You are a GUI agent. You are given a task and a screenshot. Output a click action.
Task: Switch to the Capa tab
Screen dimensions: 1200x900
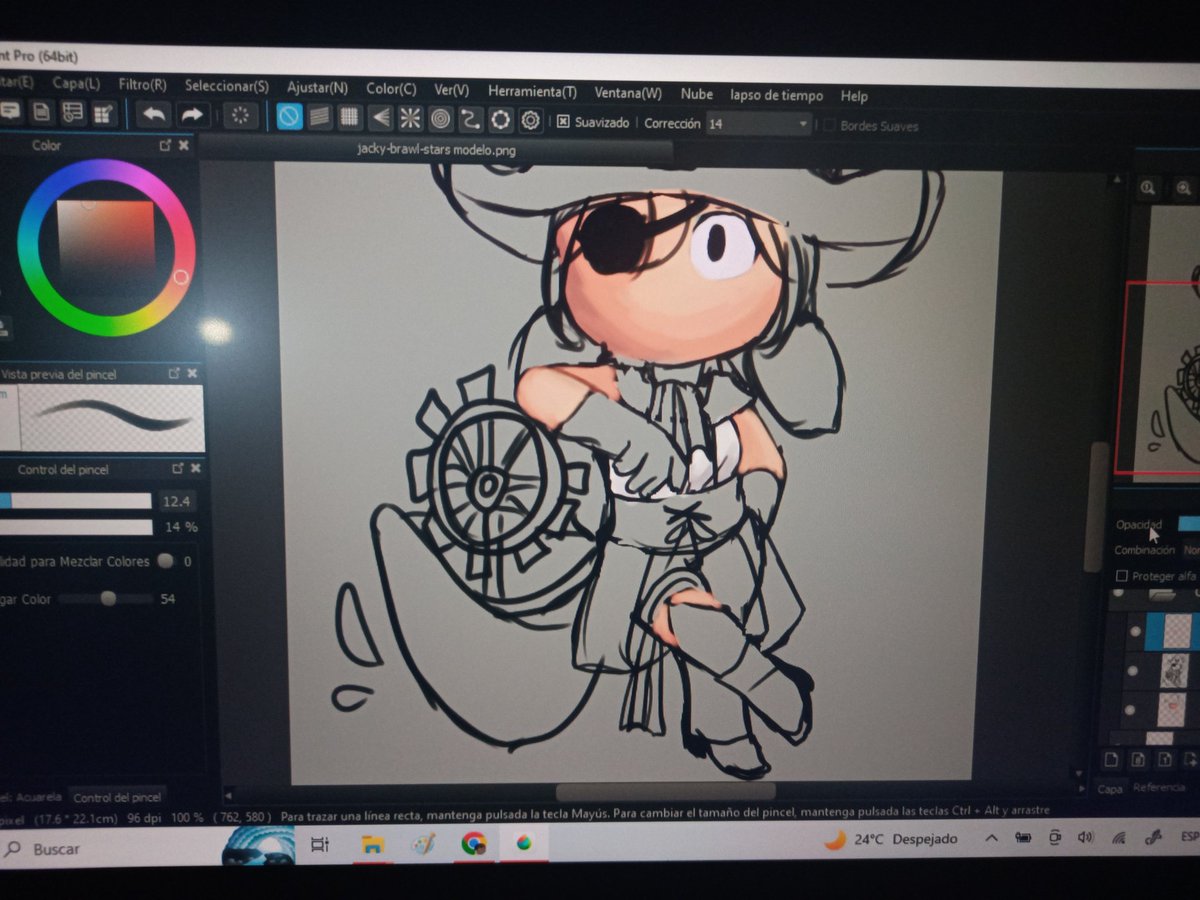[1109, 788]
